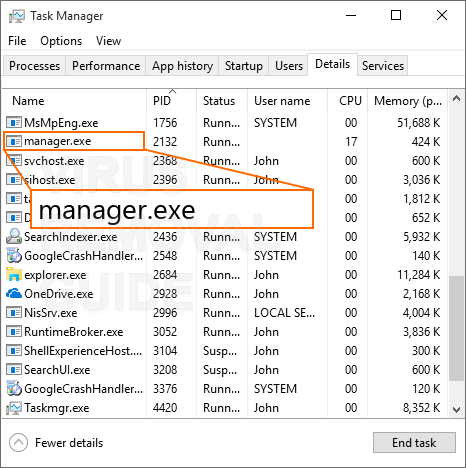The height and width of the screenshot is (468, 466).
Task: Click the Taskmgr.exe process icon
Action: tap(14, 408)
